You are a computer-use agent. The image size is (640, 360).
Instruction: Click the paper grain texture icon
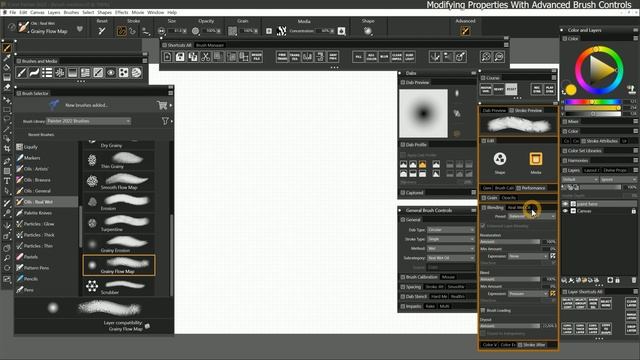[x=232, y=31]
